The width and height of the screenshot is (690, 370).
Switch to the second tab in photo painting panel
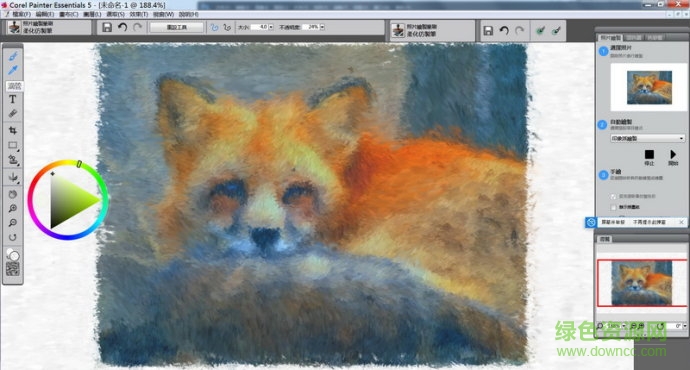coord(634,37)
